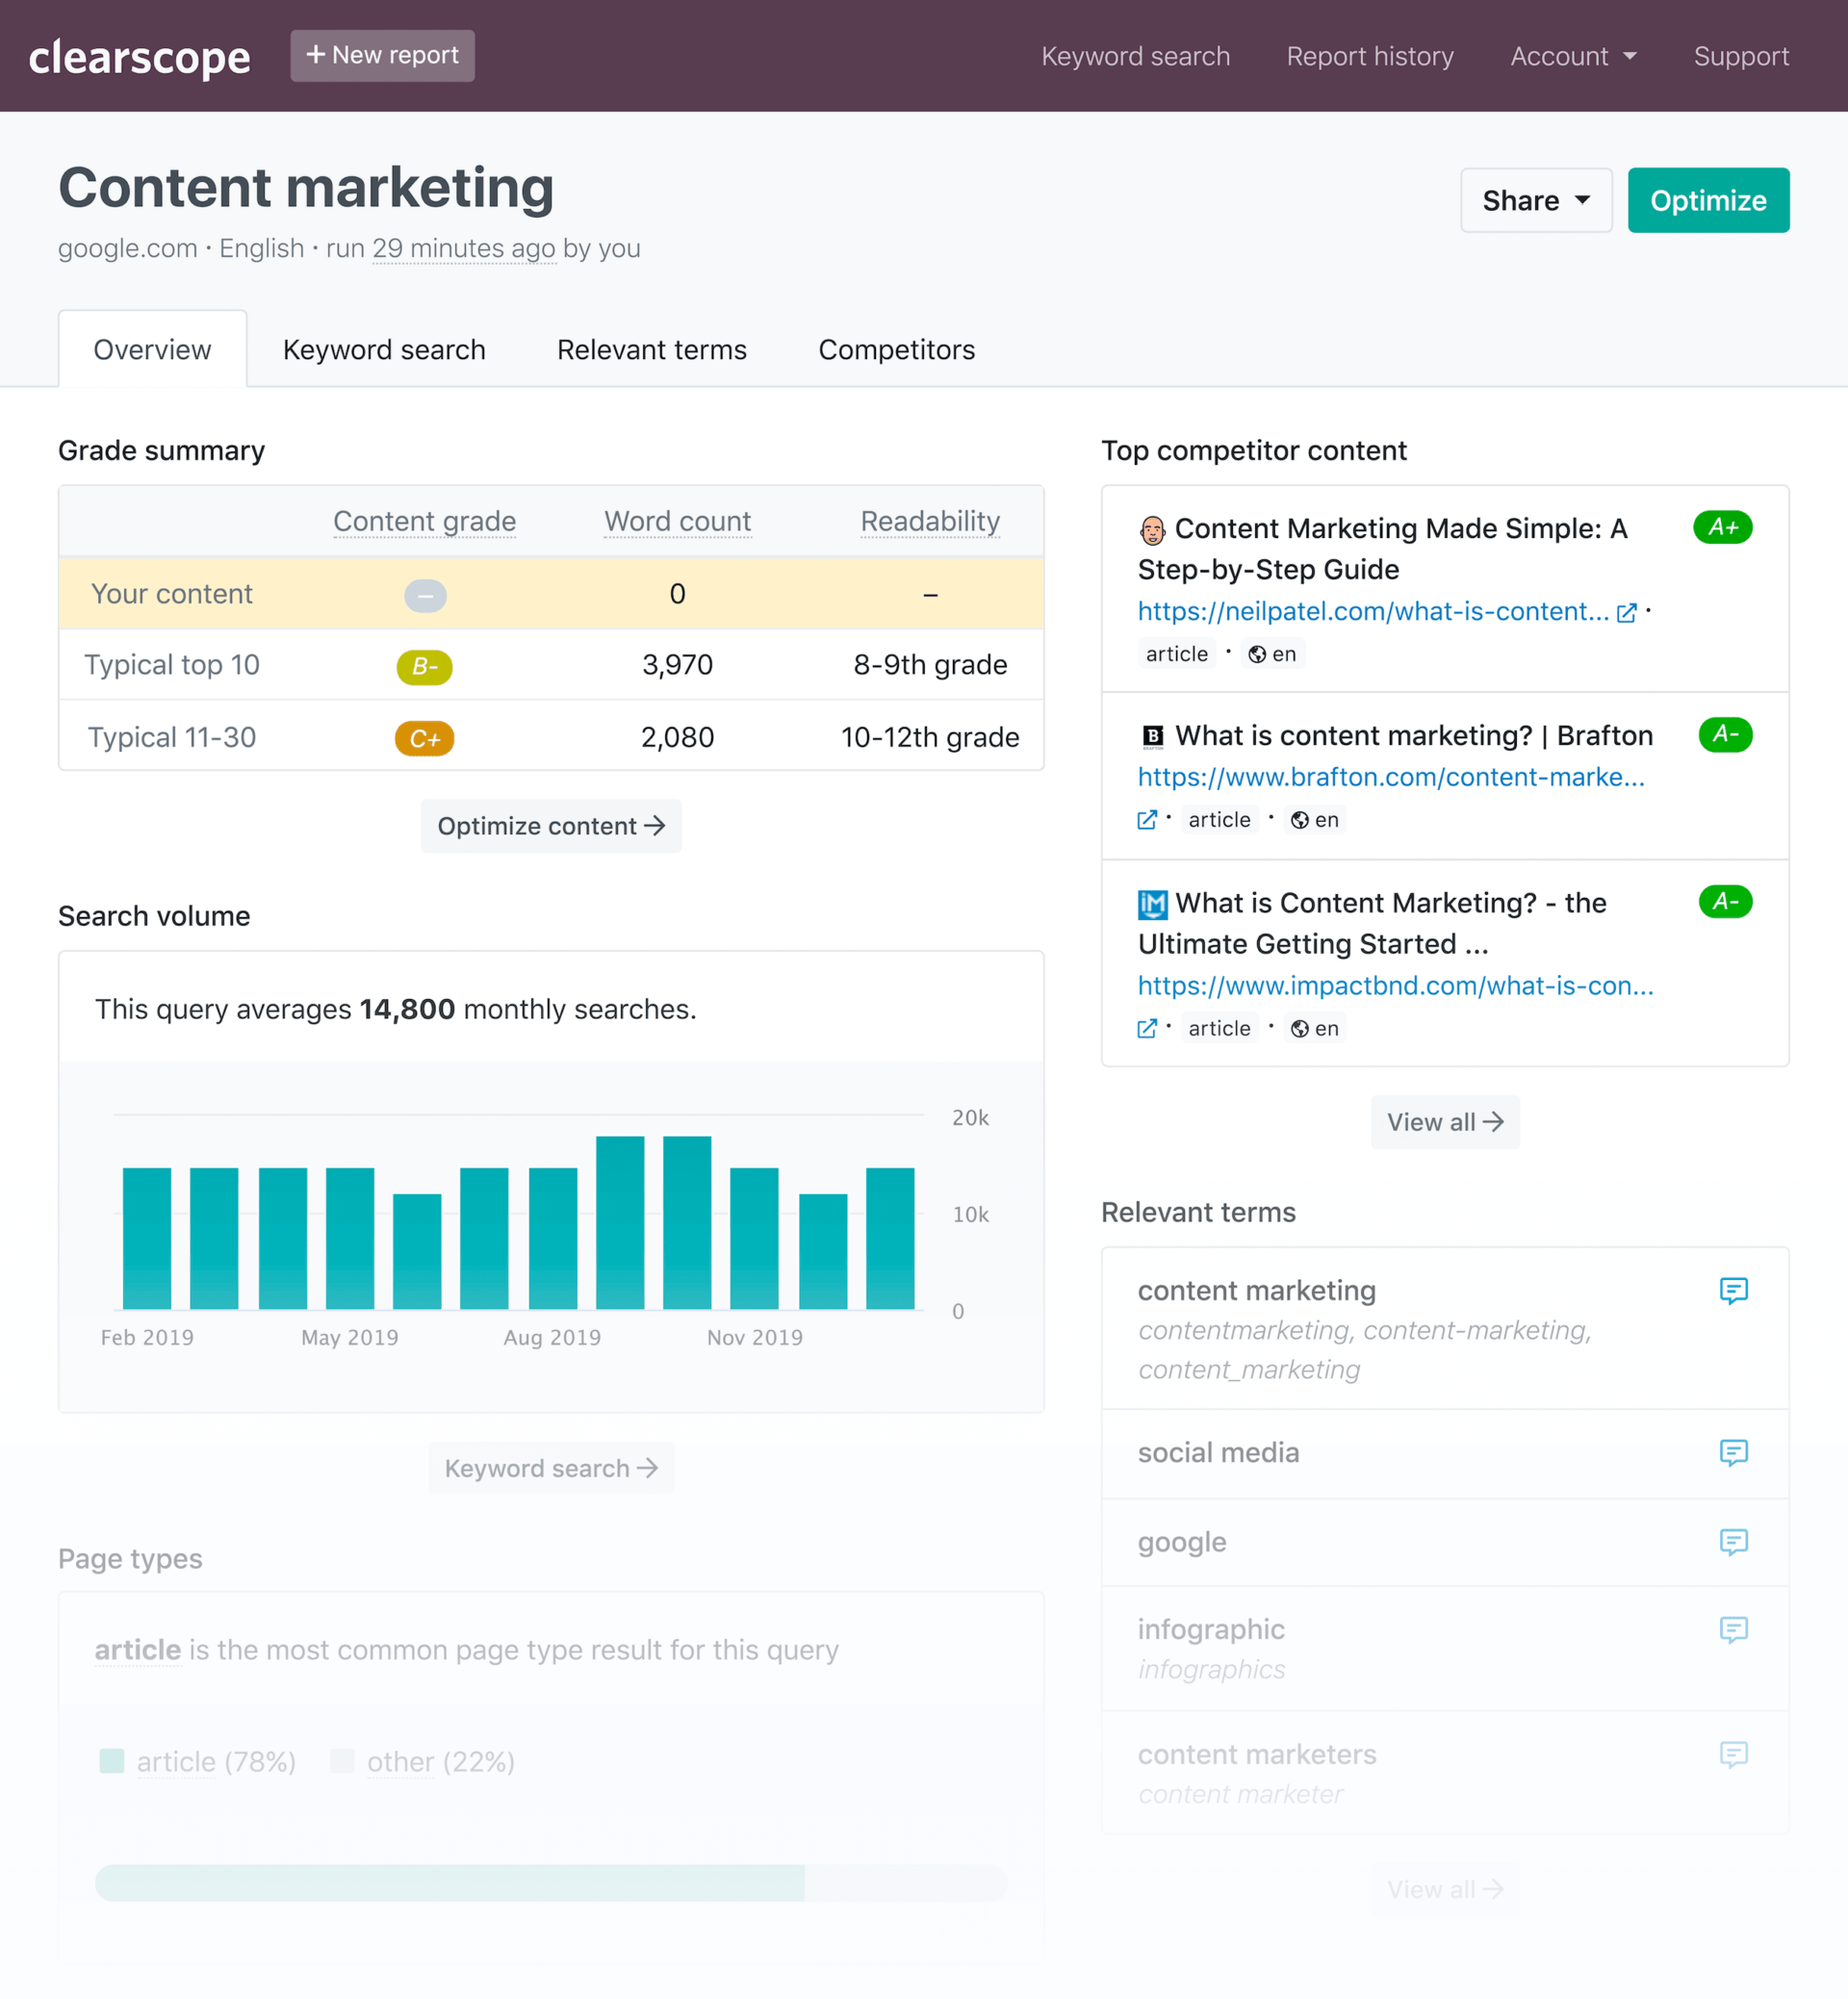Open the comment icon for "content marketing" term

pyautogui.click(x=1734, y=1291)
